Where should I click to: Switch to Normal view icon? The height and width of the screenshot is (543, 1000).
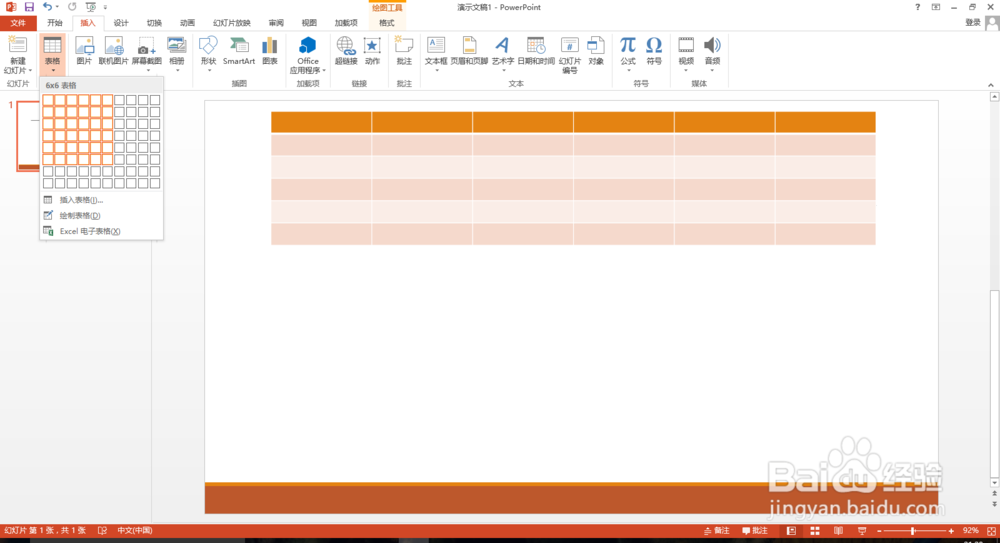791,531
